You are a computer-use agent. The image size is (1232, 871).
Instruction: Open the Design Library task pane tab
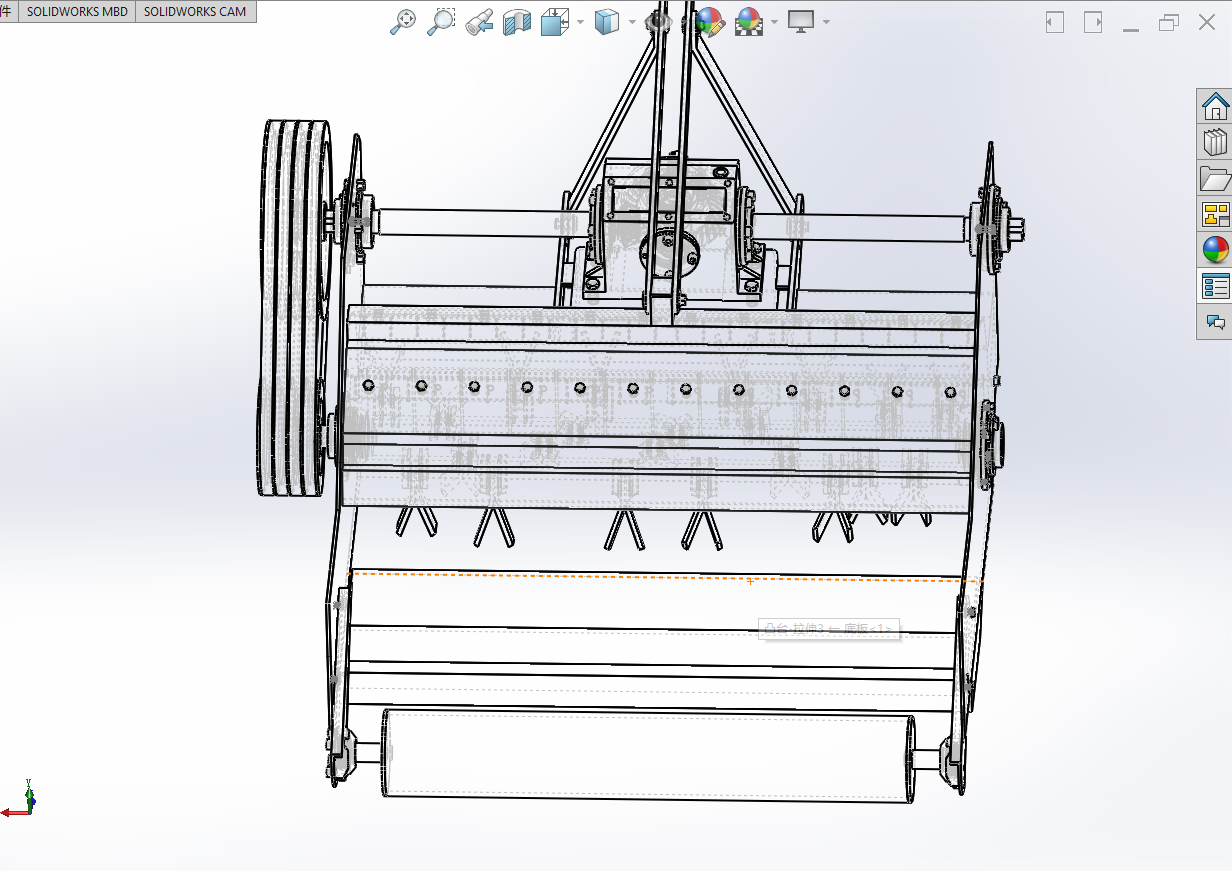(1215, 142)
